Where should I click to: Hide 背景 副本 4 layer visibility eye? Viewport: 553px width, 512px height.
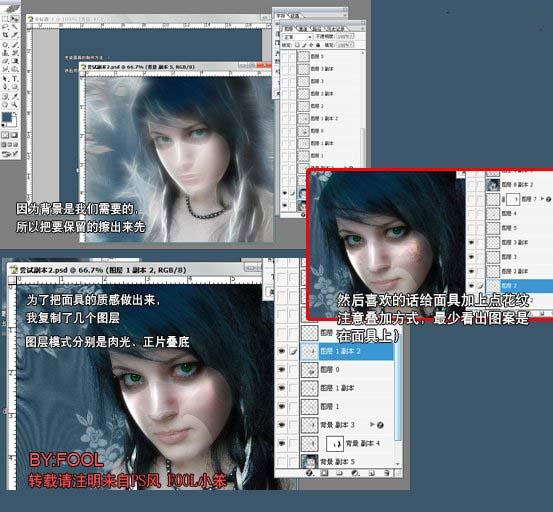pos(281,443)
